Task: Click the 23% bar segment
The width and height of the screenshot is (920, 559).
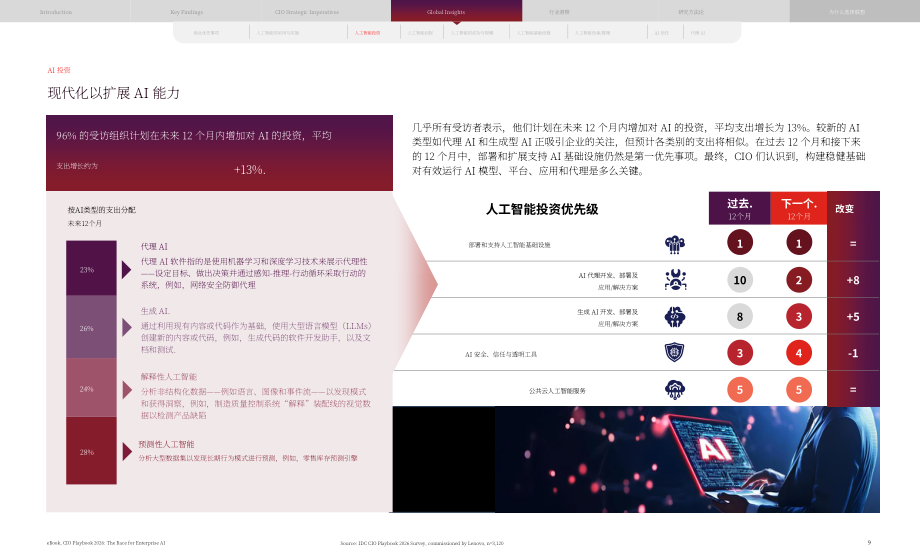Action: click(91, 268)
